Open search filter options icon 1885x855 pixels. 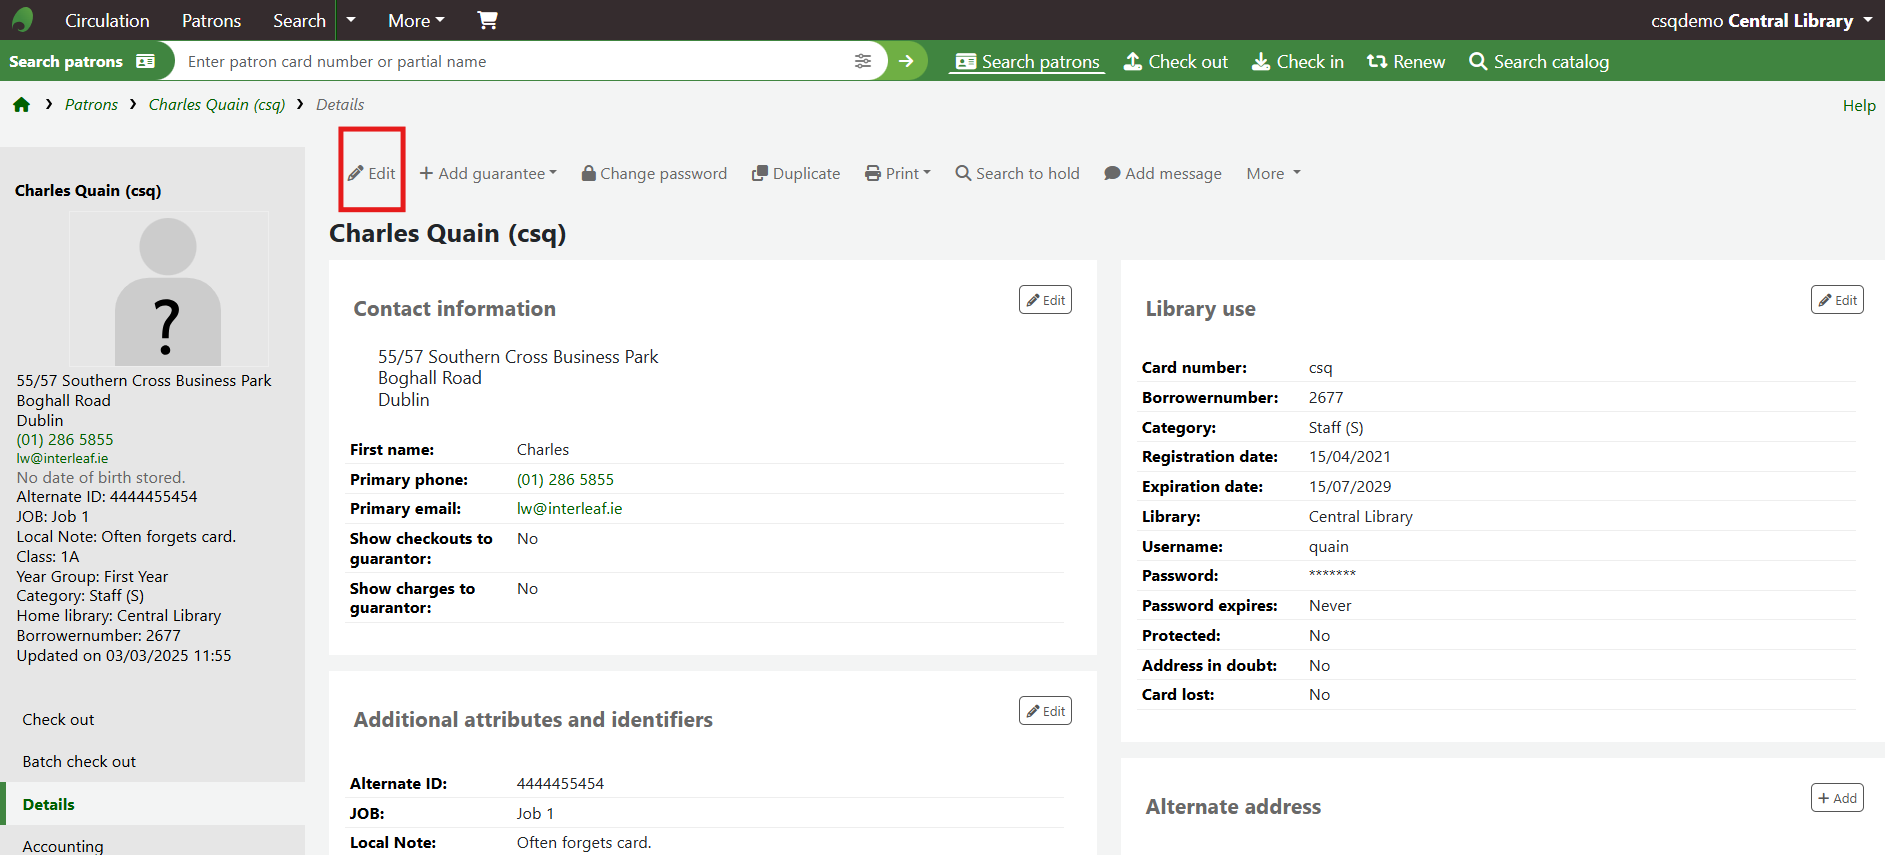coord(862,61)
